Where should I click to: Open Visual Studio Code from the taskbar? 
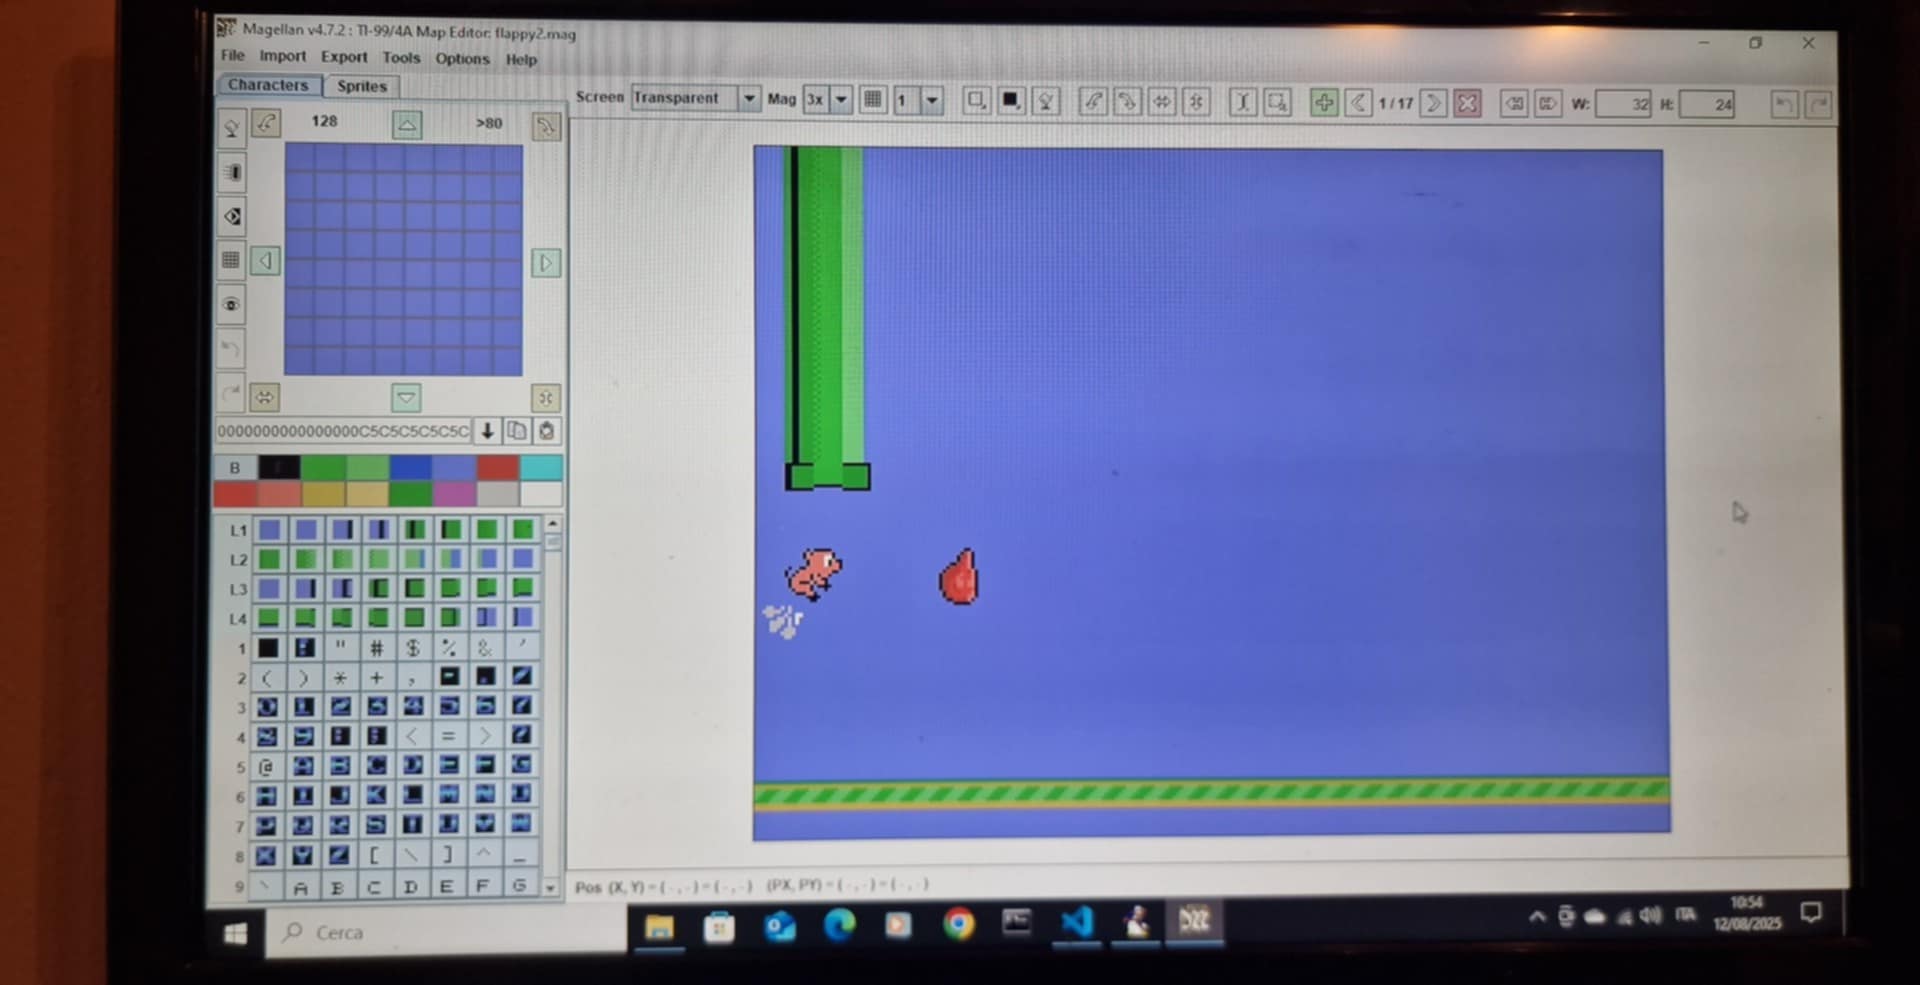tap(1076, 922)
